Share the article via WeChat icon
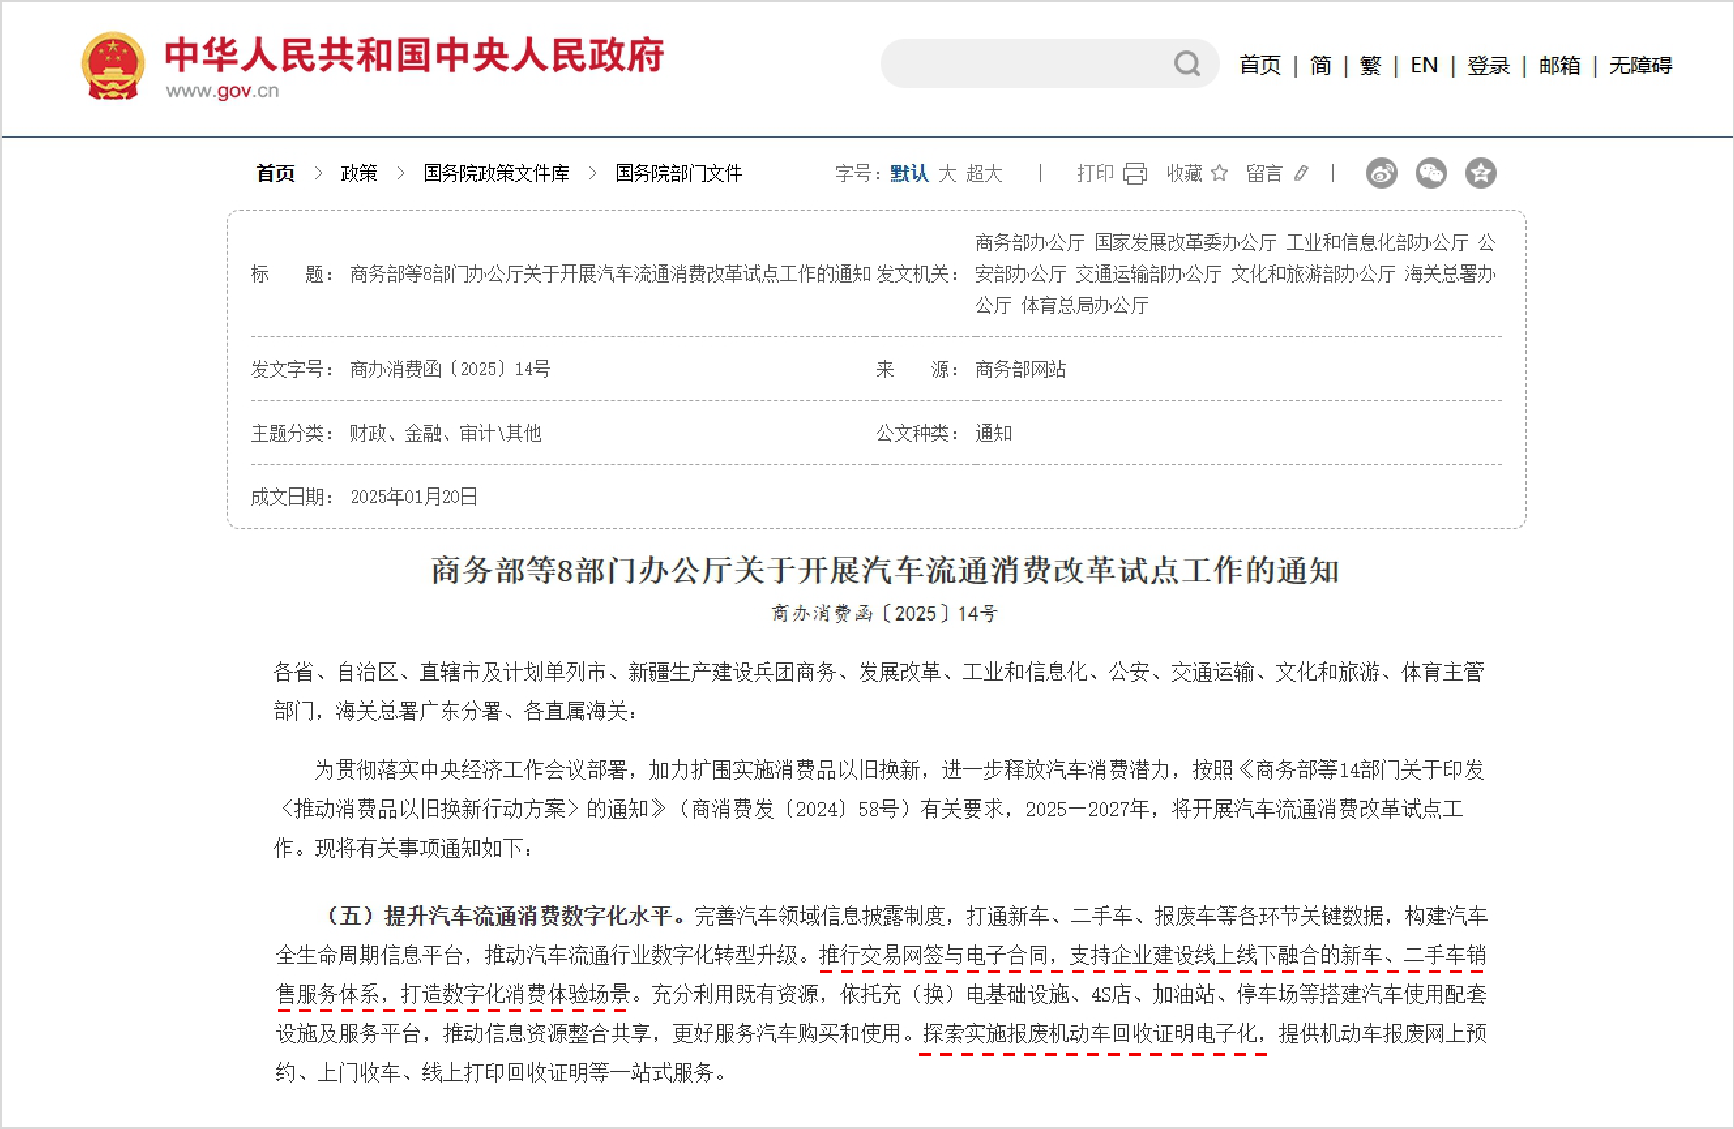 click(x=1431, y=173)
